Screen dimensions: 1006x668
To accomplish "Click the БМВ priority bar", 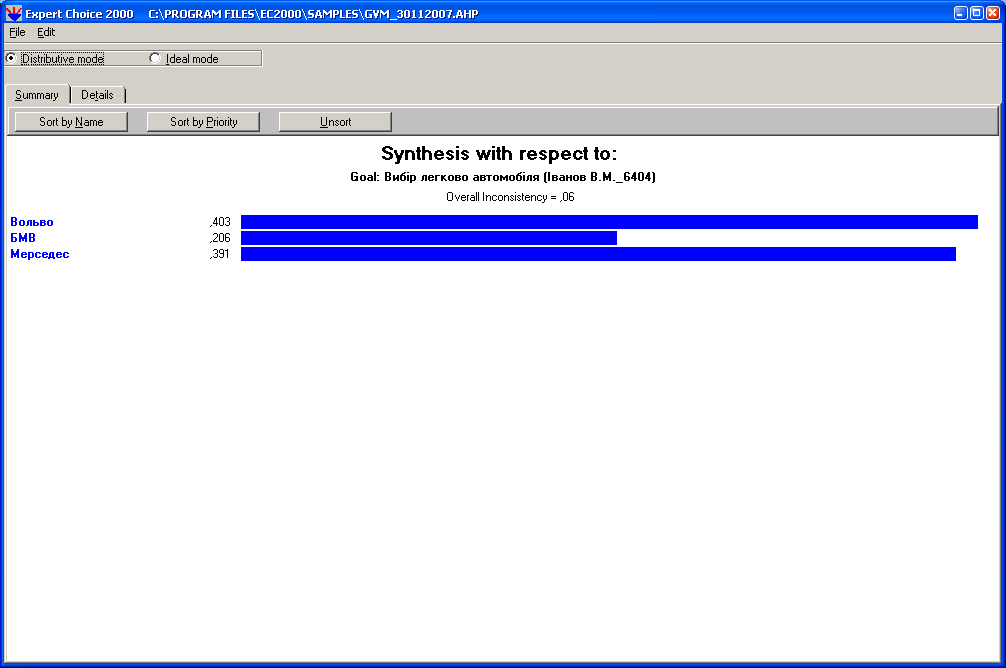I will [429, 238].
